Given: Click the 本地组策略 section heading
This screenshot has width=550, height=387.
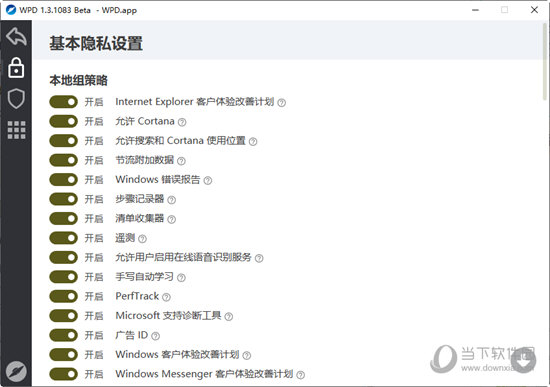Looking at the screenshot, I should [x=79, y=80].
